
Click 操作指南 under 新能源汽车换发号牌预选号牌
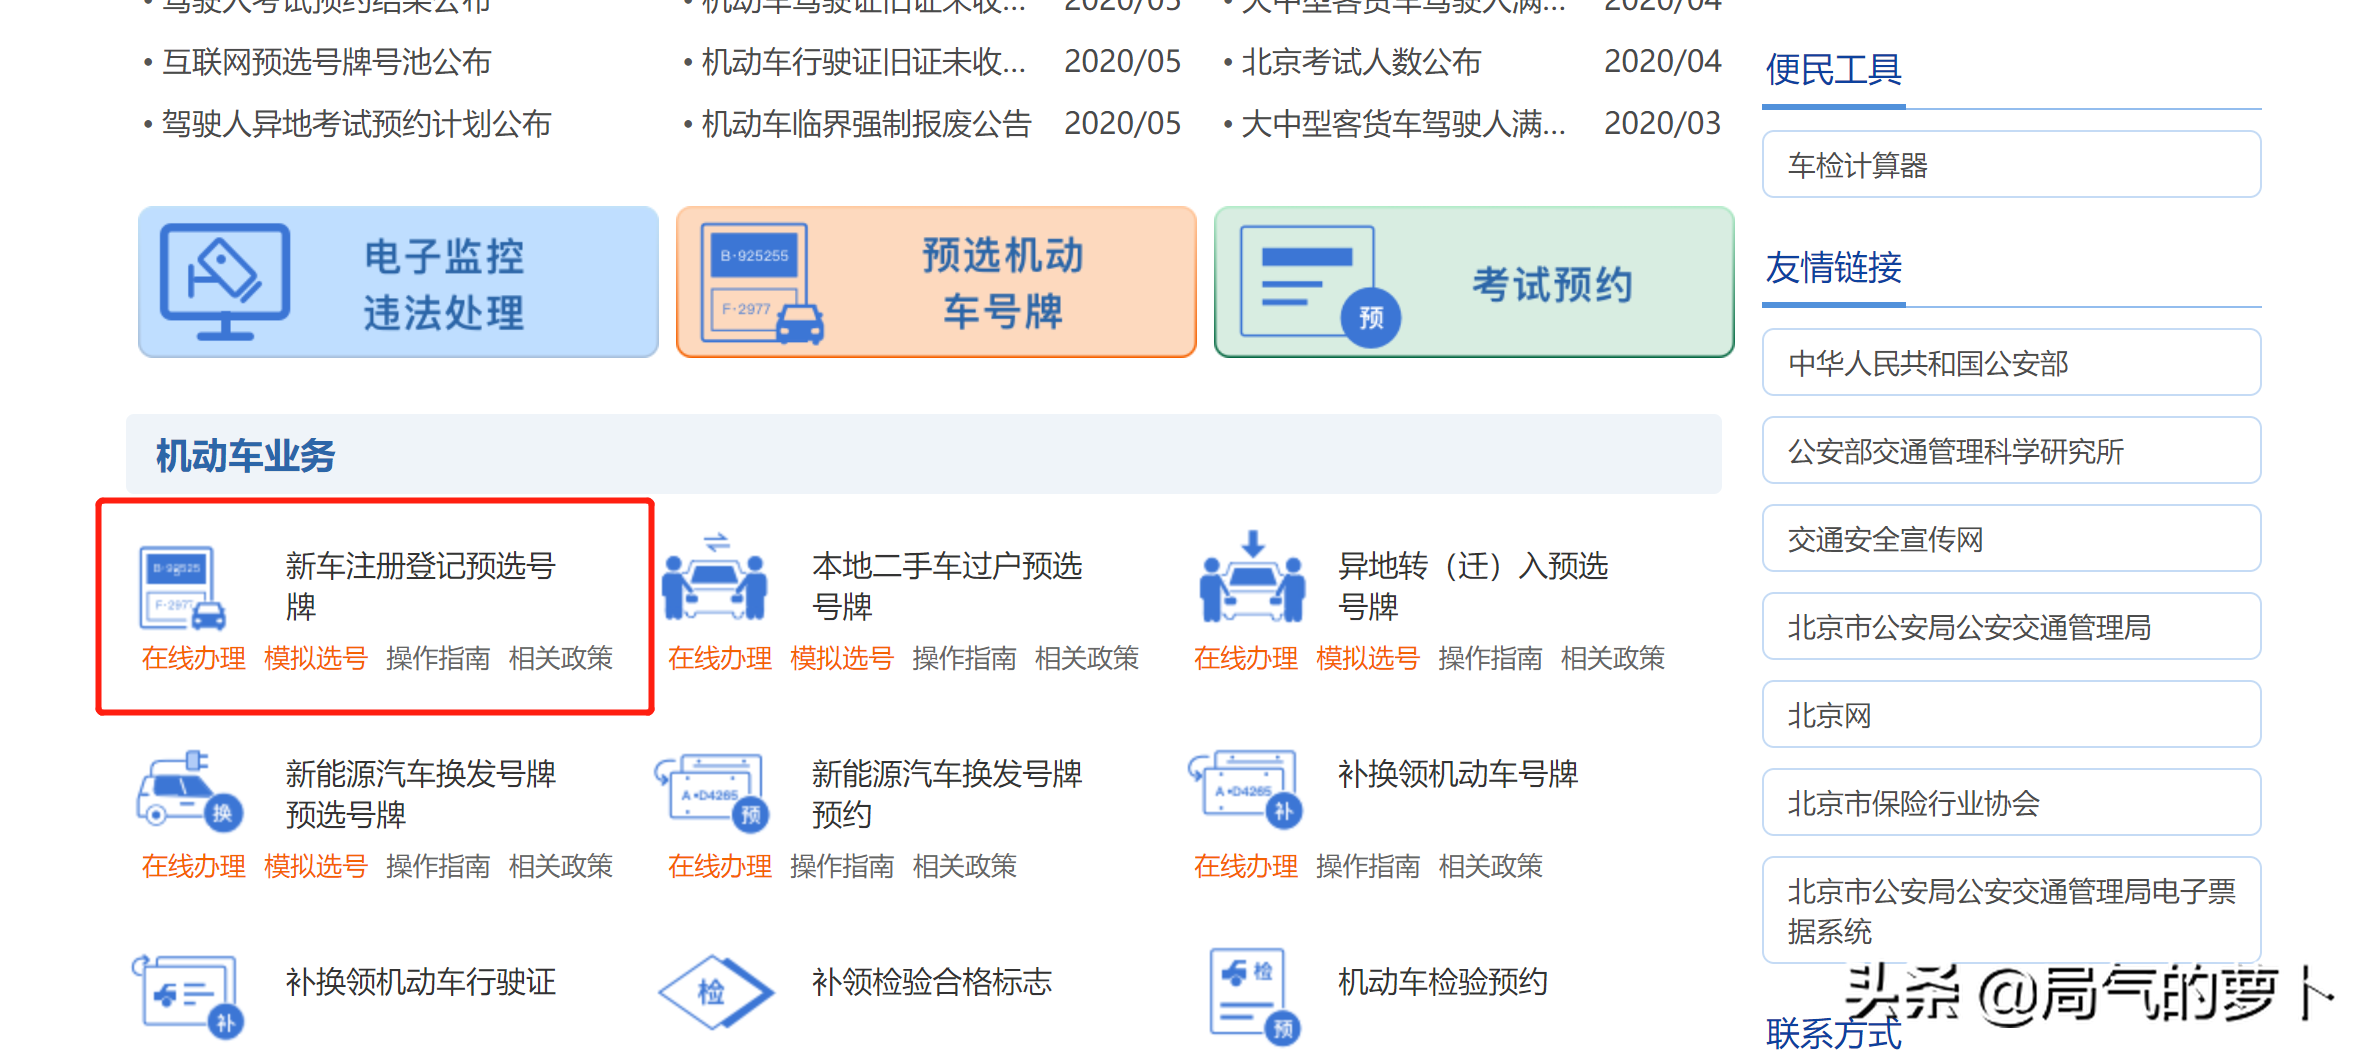click(438, 867)
